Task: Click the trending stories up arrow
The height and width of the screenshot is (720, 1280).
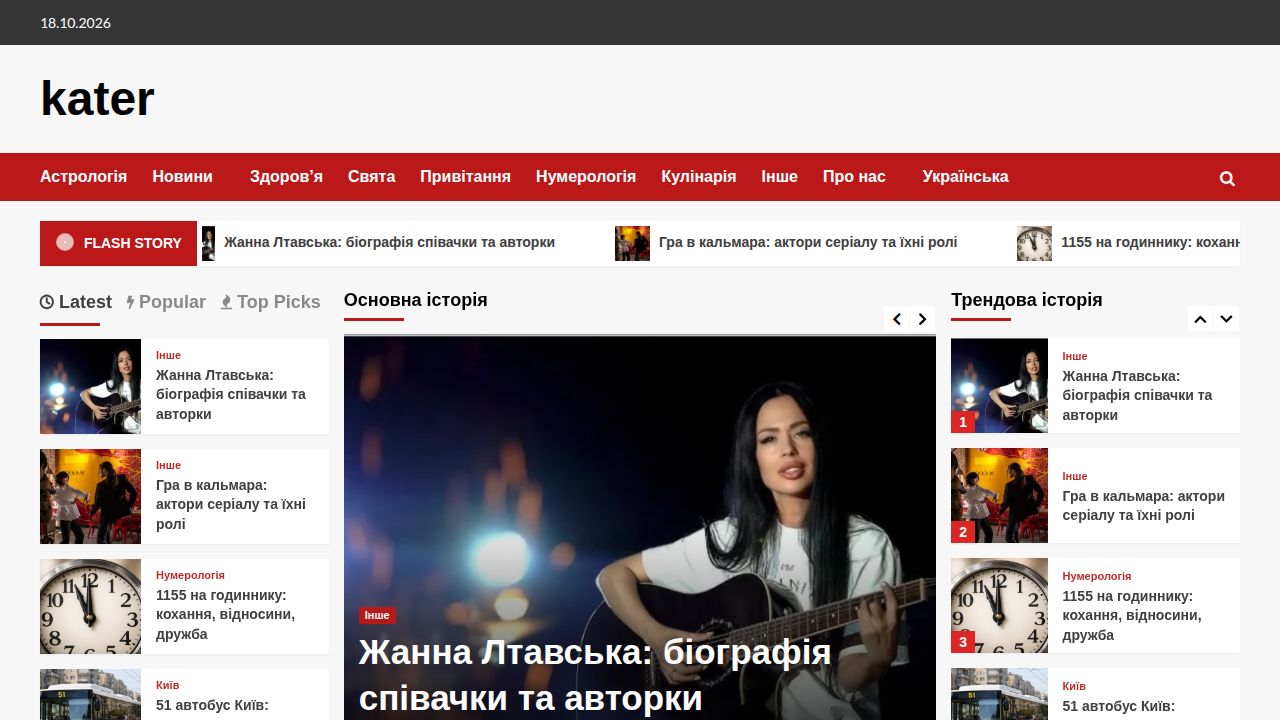Action: coord(1201,319)
